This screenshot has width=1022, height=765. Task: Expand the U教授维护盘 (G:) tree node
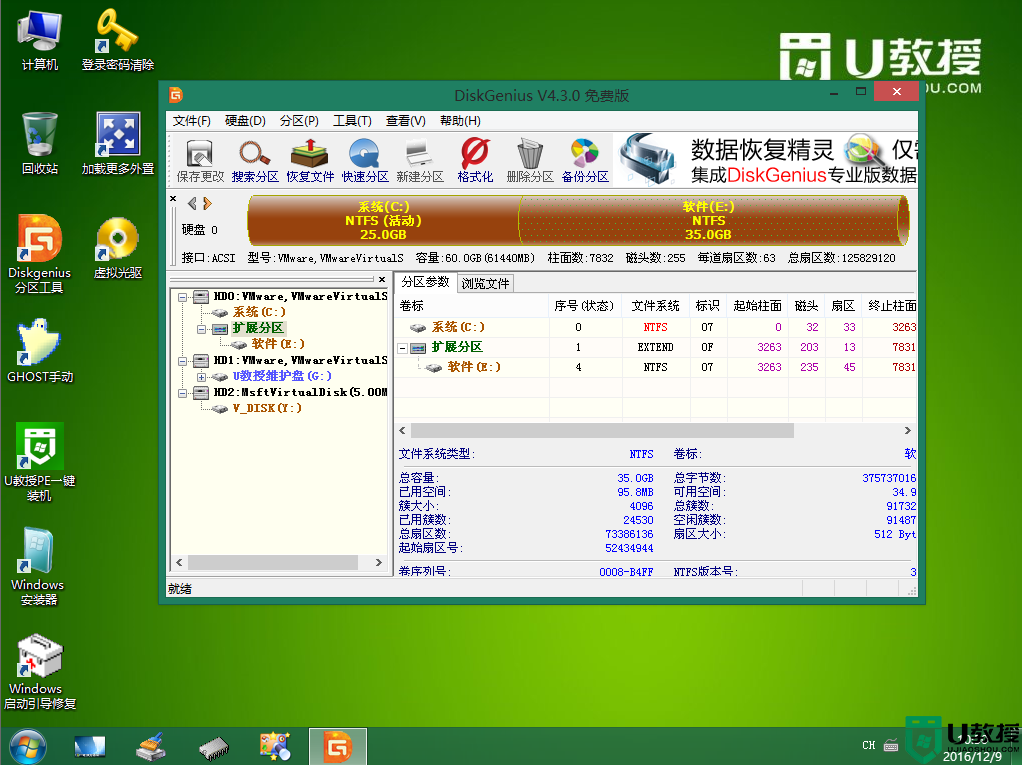[x=201, y=377]
